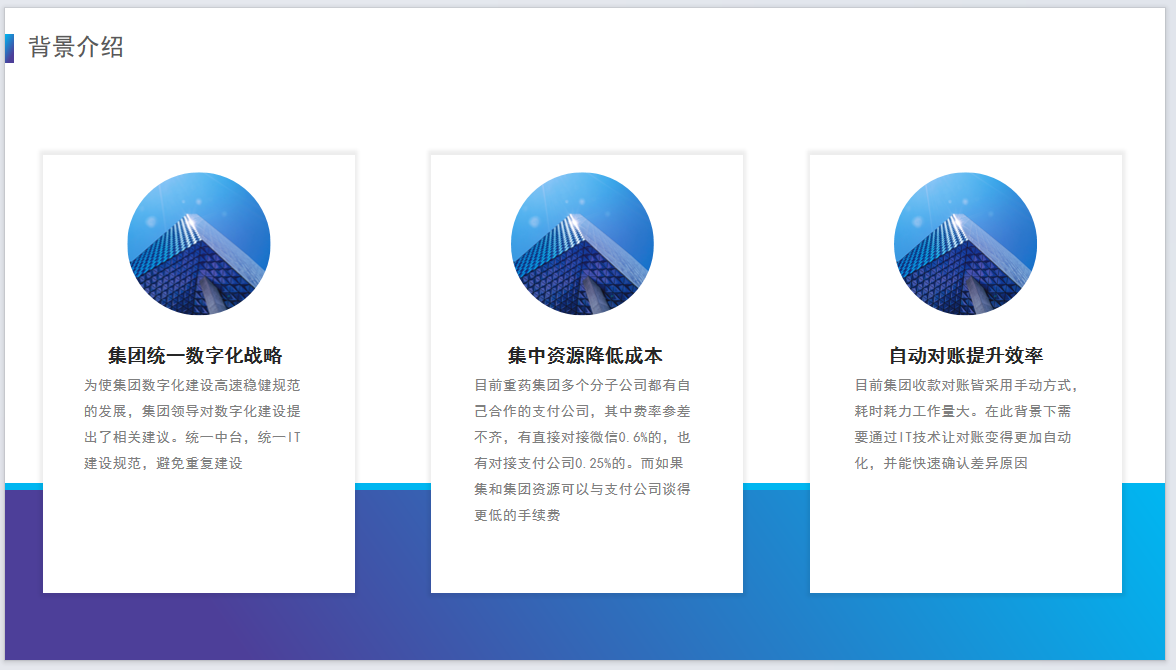The image size is (1176, 670).
Task: Select the heading 自动对账提升效率
Action: click(966, 355)
